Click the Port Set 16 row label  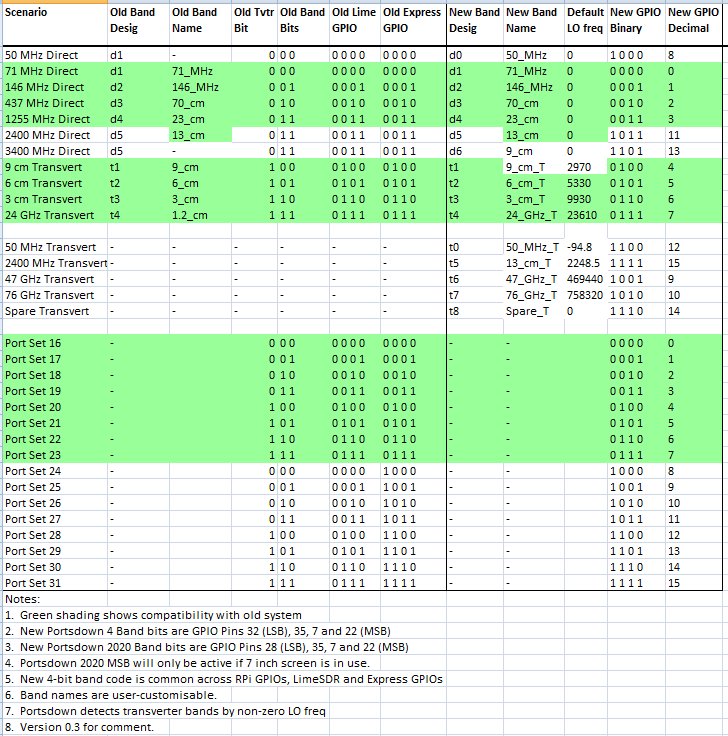click(33, 343)
